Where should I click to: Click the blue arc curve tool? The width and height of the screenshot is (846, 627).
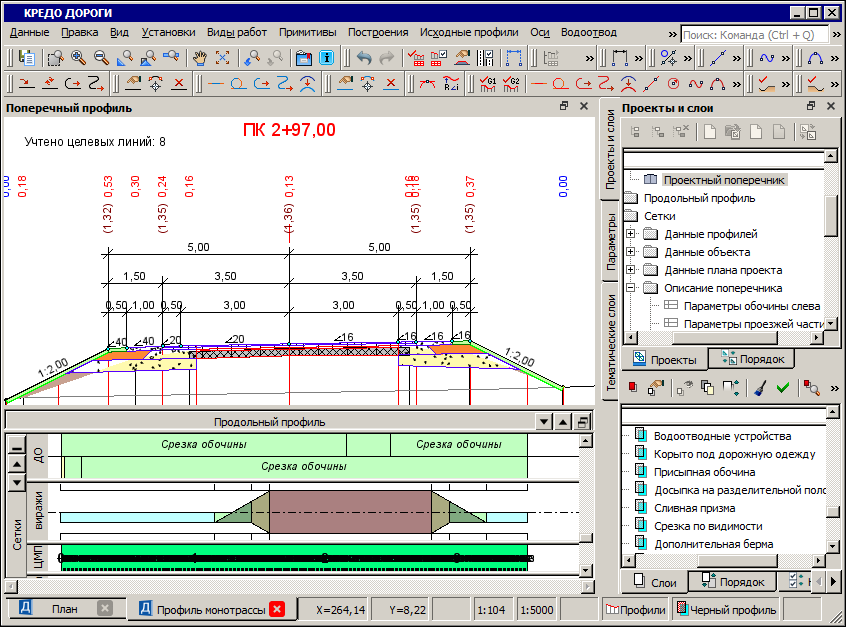pyautogui.click(x=815, y=58)
